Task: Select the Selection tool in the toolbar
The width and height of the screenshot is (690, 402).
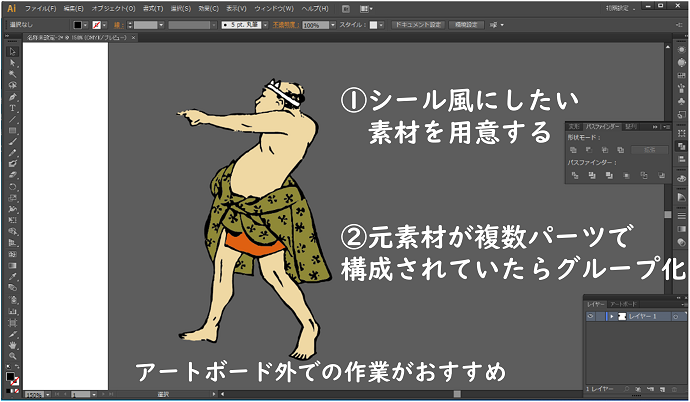Action: pos(12,51)
